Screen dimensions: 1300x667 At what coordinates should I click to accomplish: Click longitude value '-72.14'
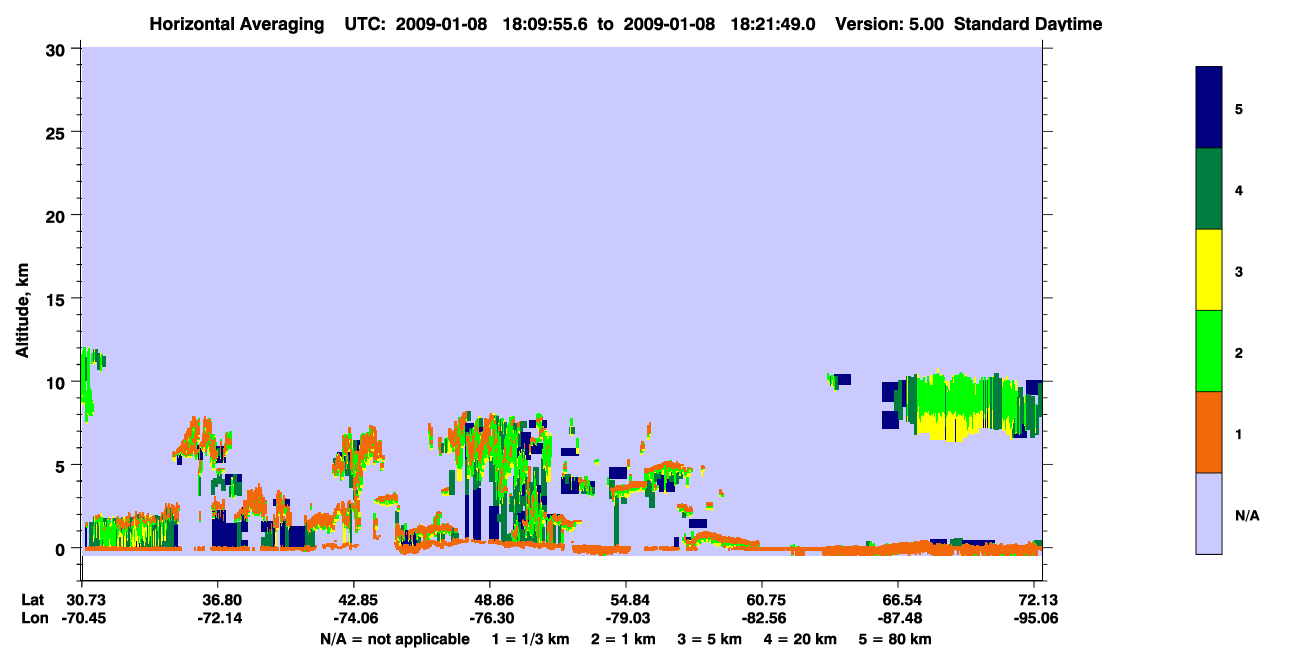[x=217, y=618]
